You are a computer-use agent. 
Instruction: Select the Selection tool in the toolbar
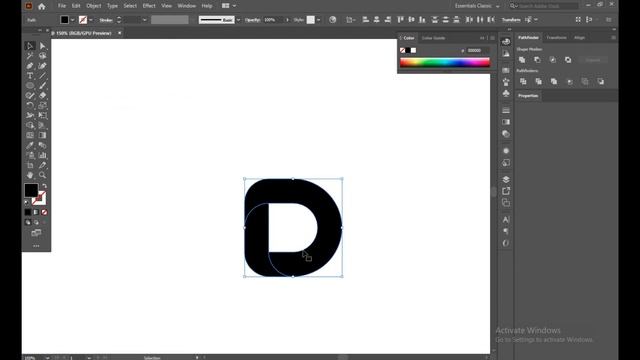(29, 46)
